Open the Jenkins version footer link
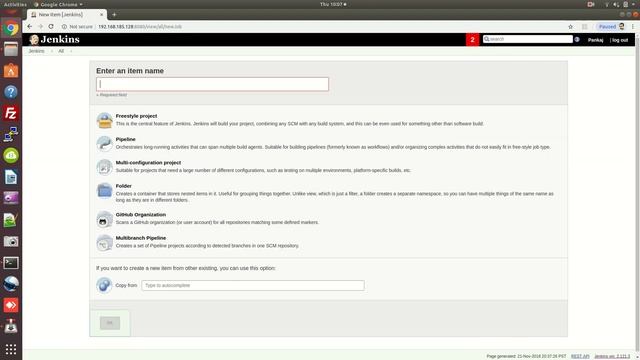The image size is (640, 360). (612, 356)
